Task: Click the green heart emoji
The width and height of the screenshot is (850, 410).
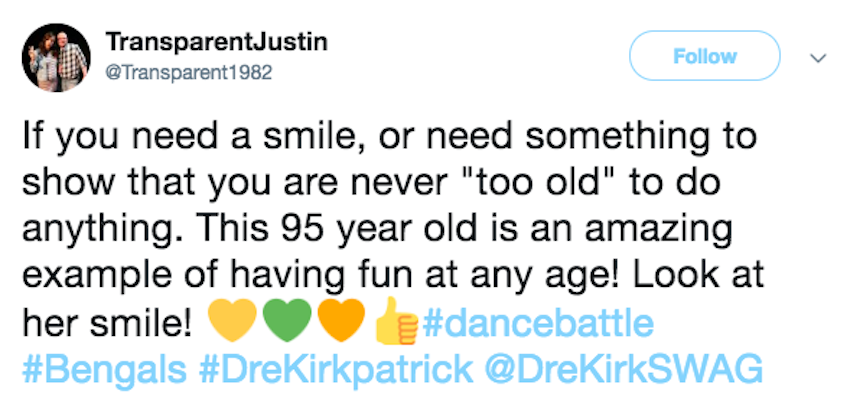Action: 284,324
